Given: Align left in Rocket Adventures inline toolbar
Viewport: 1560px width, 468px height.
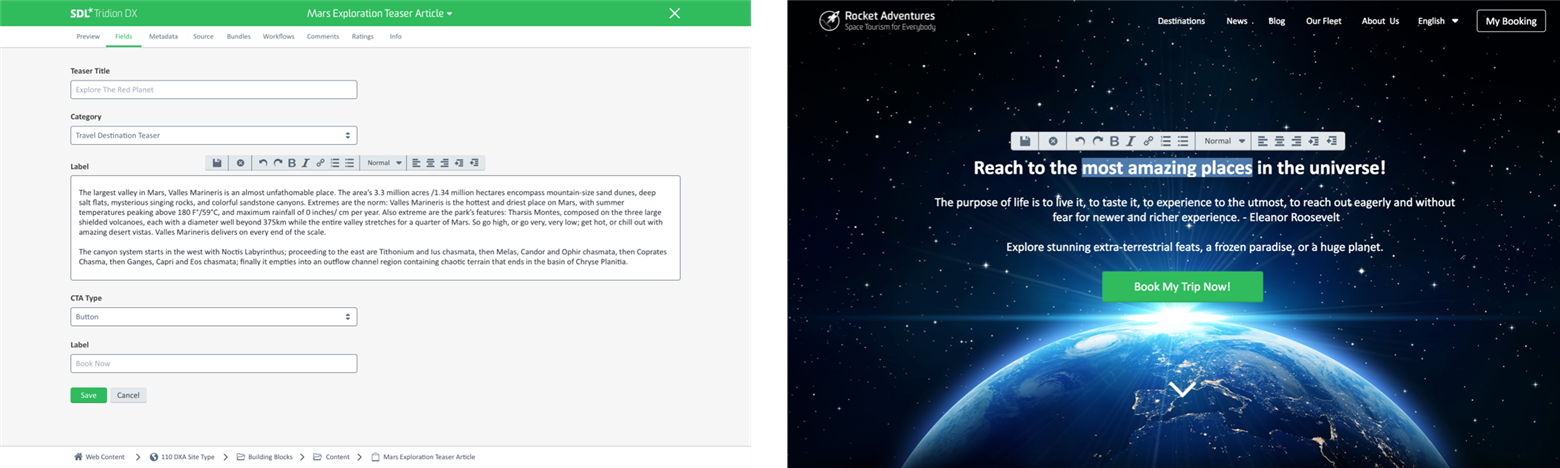Looking at the screenshot, I should pyautogui.click(x=1262, y=141).
